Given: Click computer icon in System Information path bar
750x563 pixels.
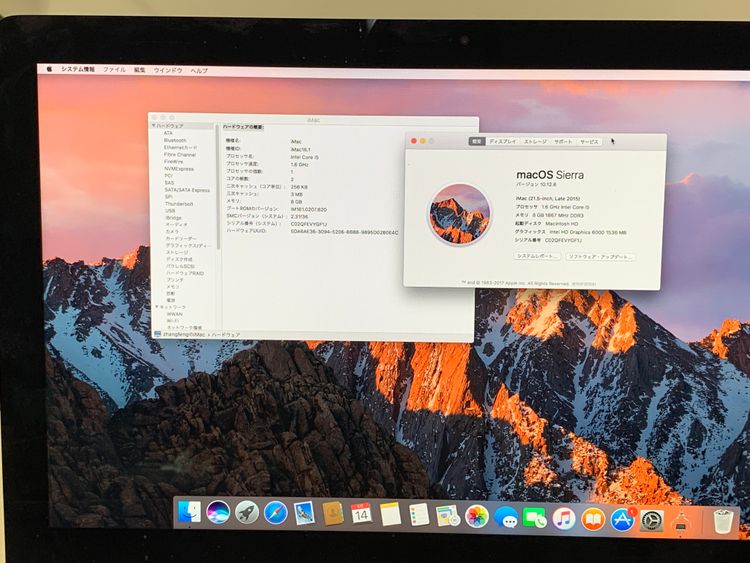Looking at the screenshot, I should click(x=158, y=334).
